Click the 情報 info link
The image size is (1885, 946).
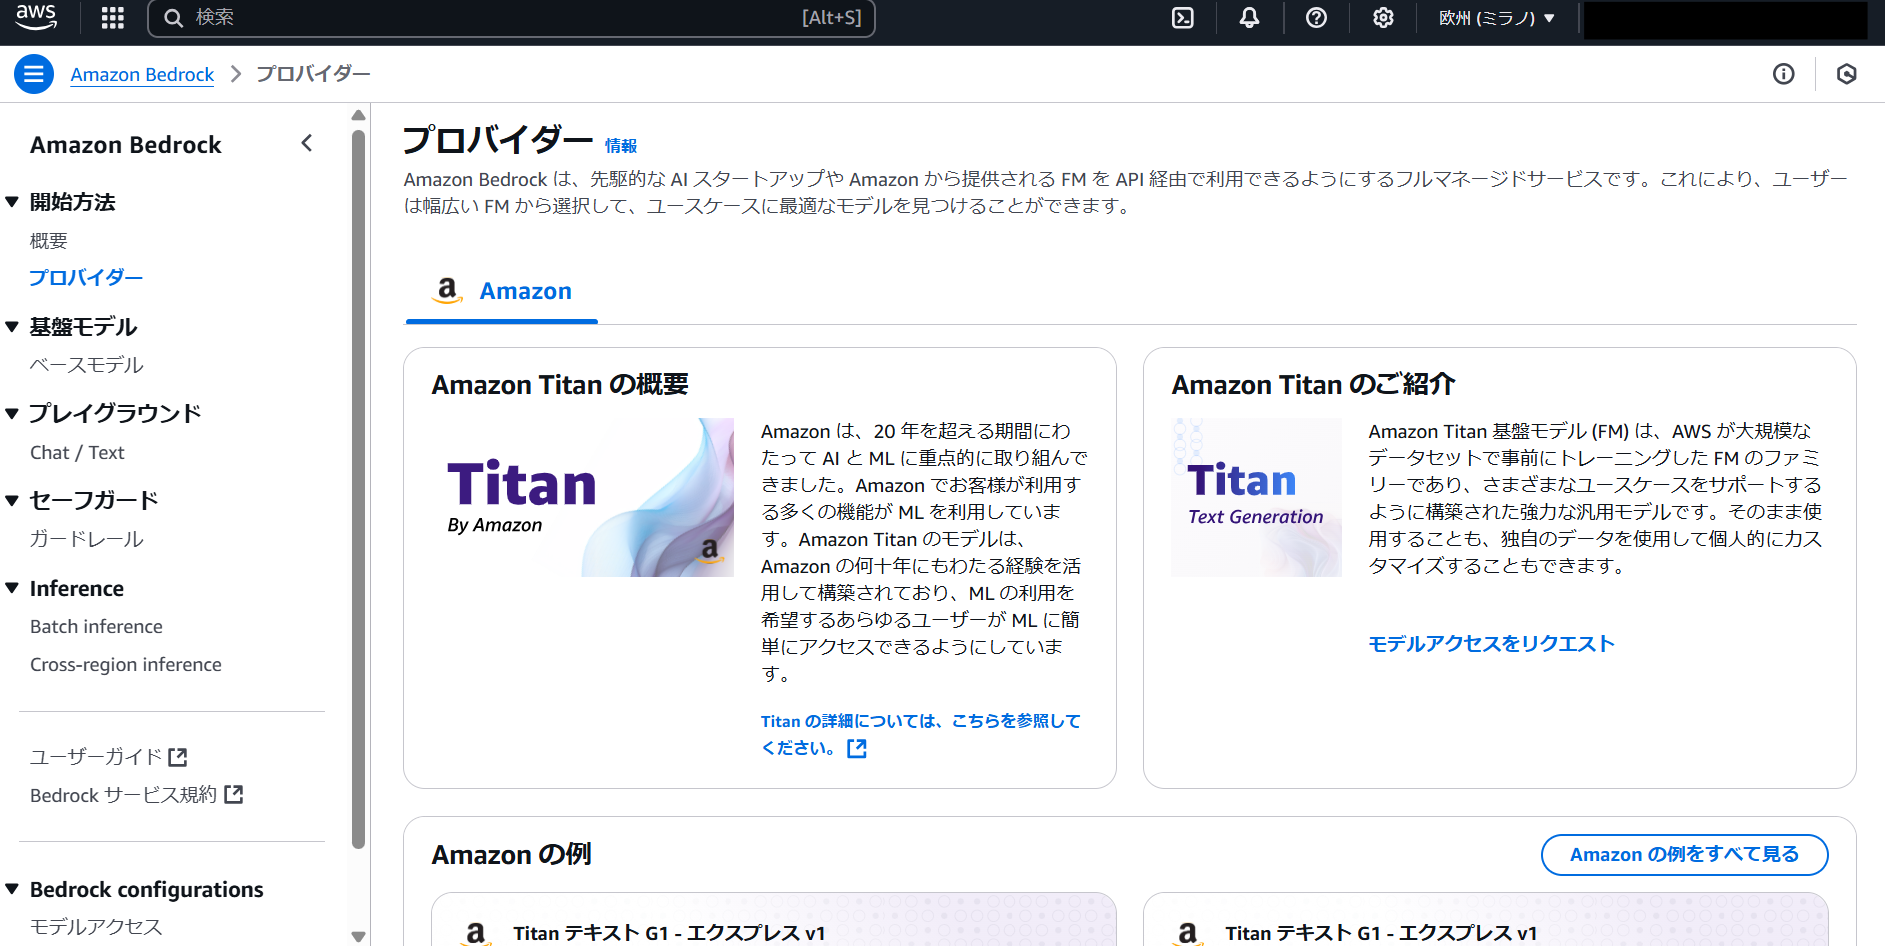click(x=621, y=146)
